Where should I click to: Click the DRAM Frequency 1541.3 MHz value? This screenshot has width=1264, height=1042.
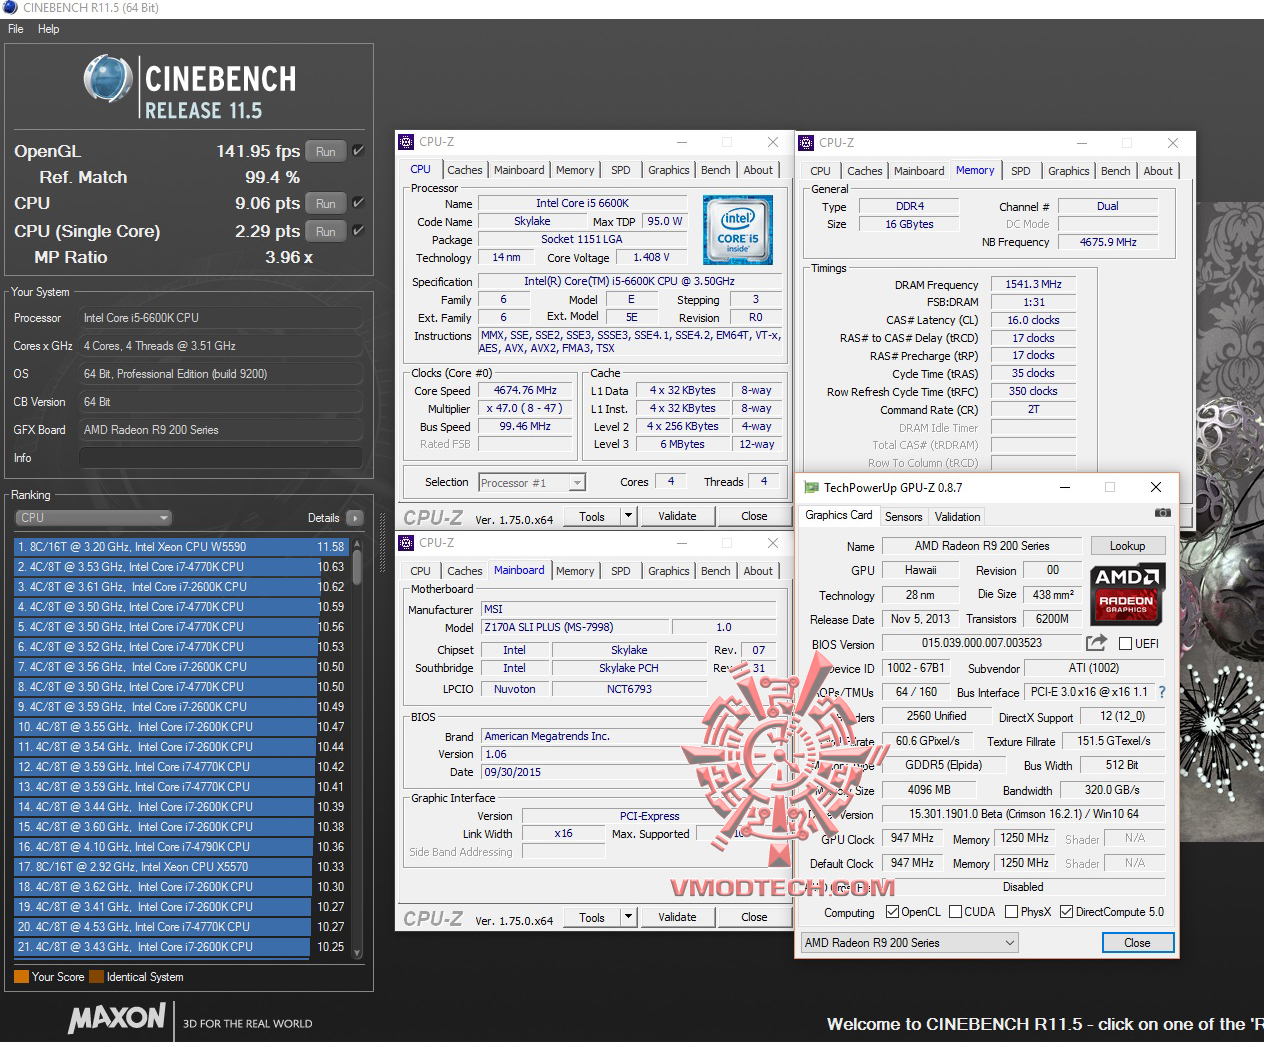tap(1033, 284)
